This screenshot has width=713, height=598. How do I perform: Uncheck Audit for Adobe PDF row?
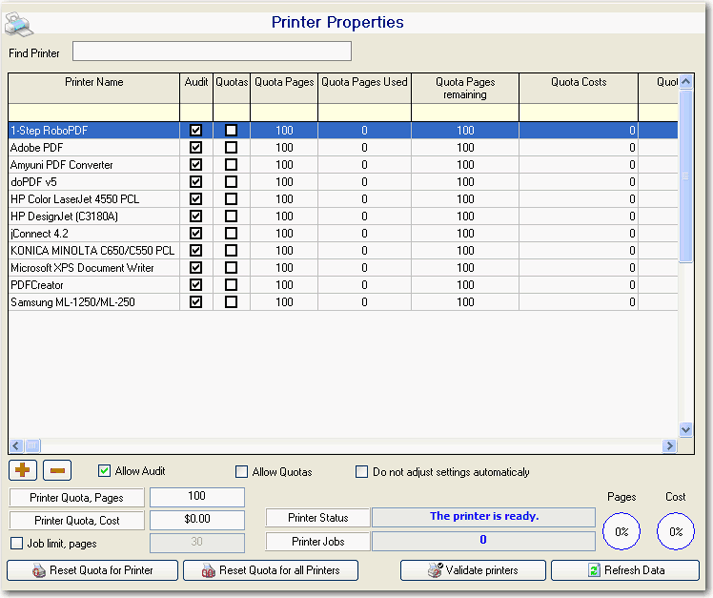196,147
